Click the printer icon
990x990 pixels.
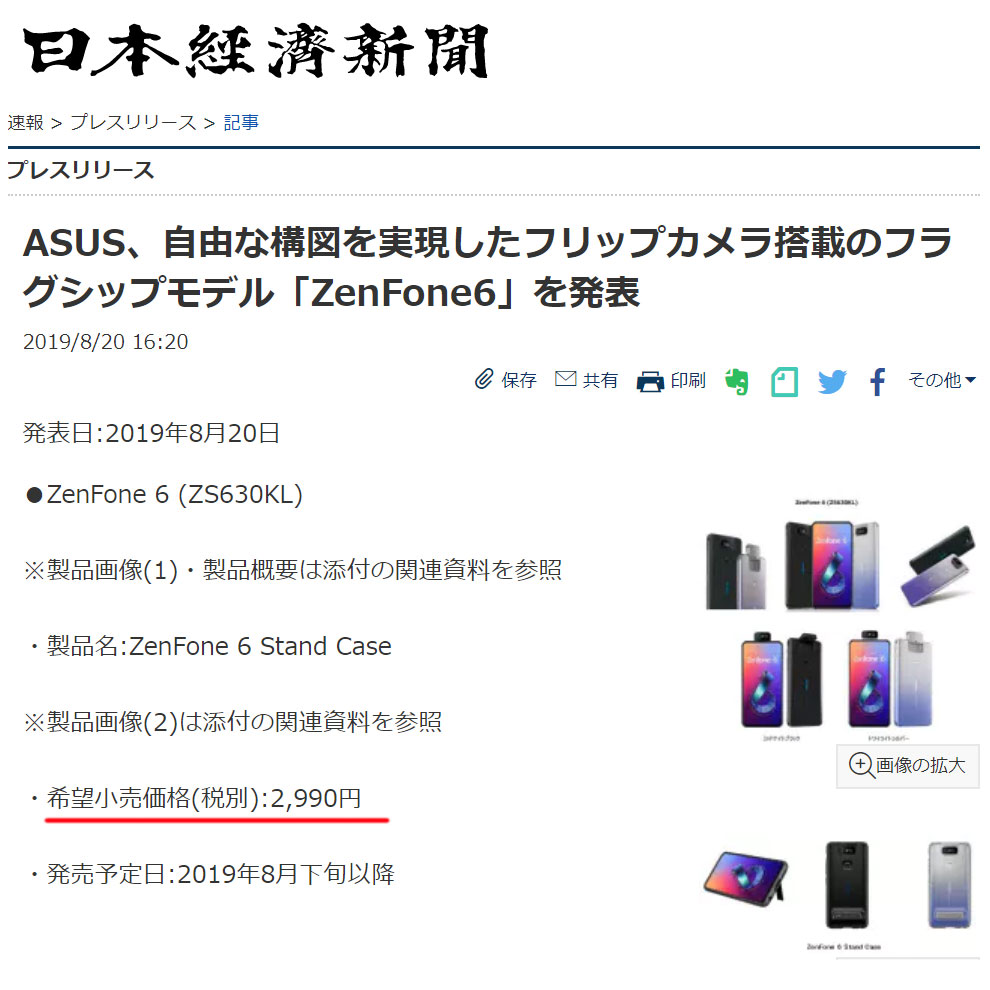pos(650,381)
